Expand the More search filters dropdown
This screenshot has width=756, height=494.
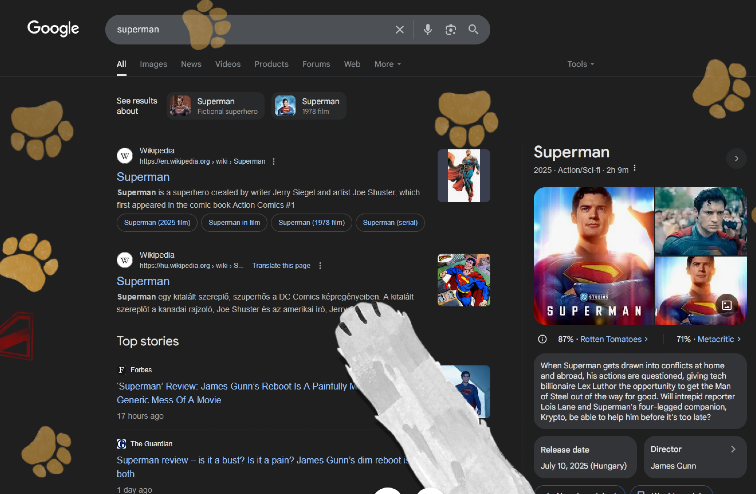pyautogui.click(x=387, y=64)
